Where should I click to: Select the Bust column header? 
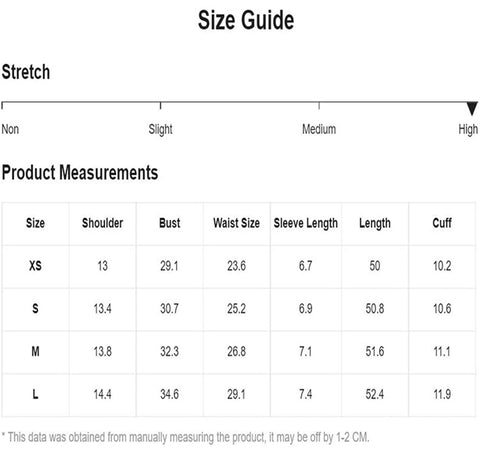tap(170, 223)
